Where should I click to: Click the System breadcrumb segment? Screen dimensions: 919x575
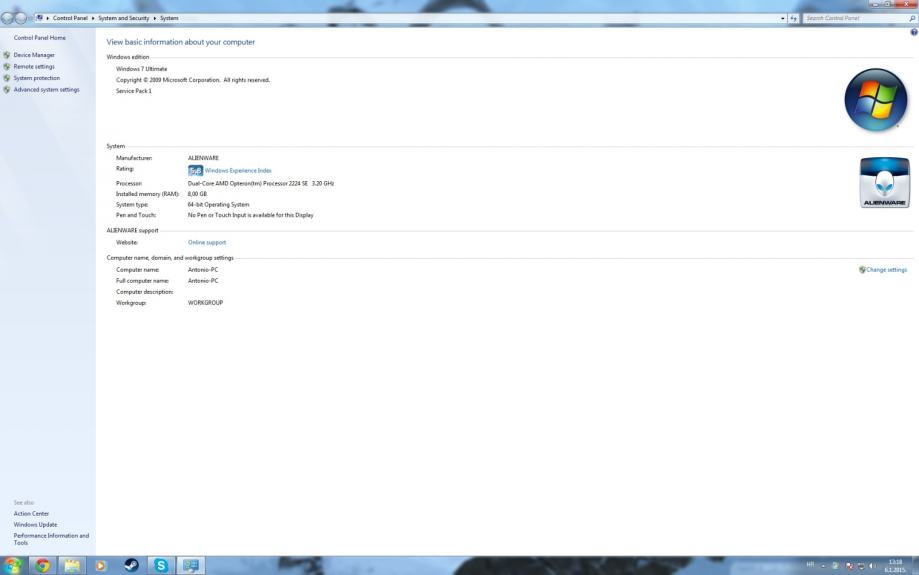point(169,18)
